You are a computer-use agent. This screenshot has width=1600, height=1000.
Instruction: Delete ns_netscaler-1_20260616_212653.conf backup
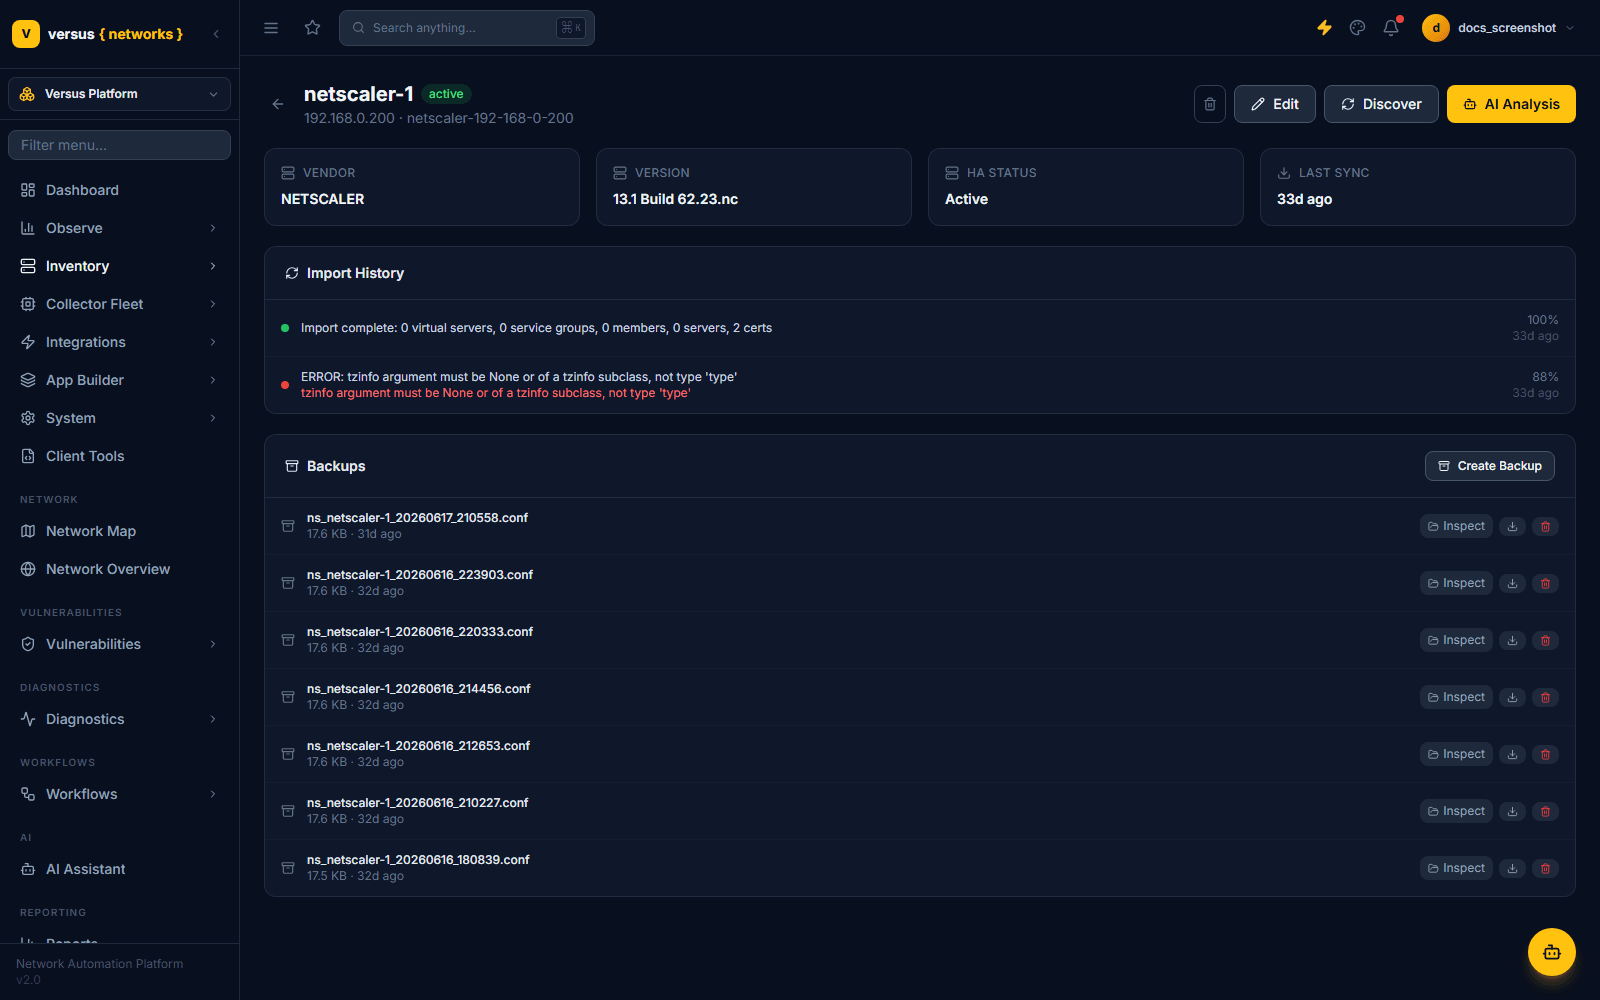click(x=1546, y=754)
